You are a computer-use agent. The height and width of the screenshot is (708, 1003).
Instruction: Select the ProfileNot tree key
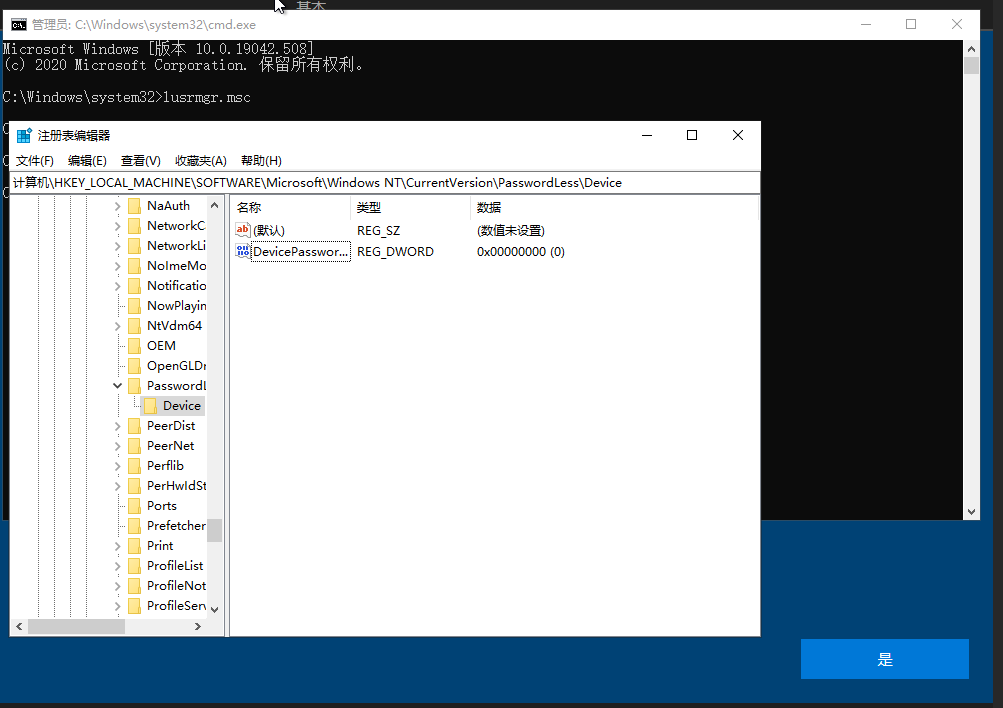click(177, 586)
